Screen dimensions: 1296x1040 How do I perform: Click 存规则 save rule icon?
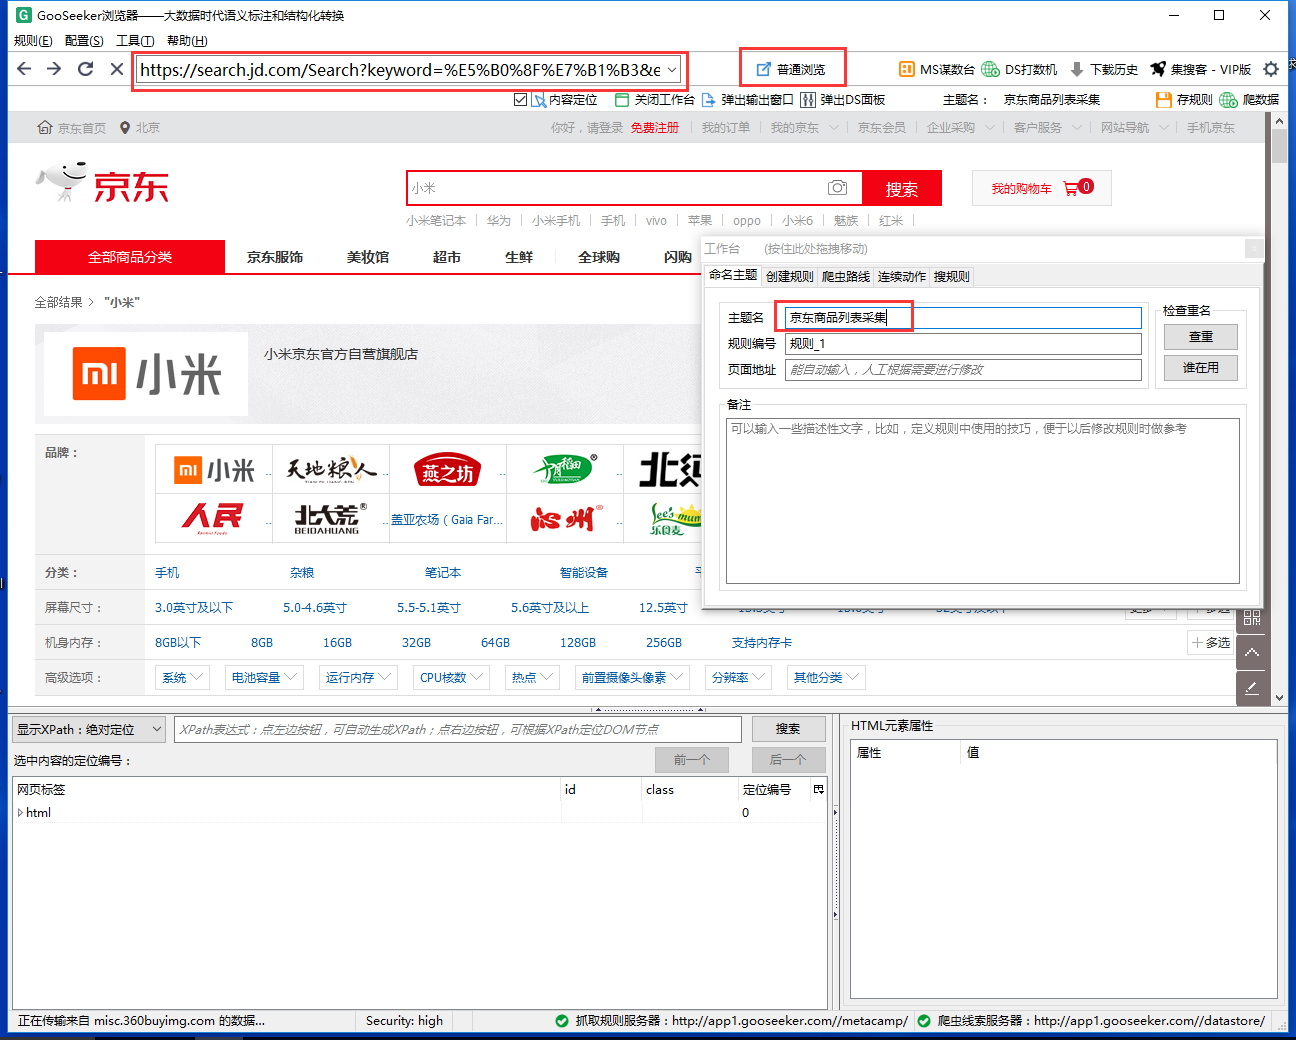click(1184, 99)
